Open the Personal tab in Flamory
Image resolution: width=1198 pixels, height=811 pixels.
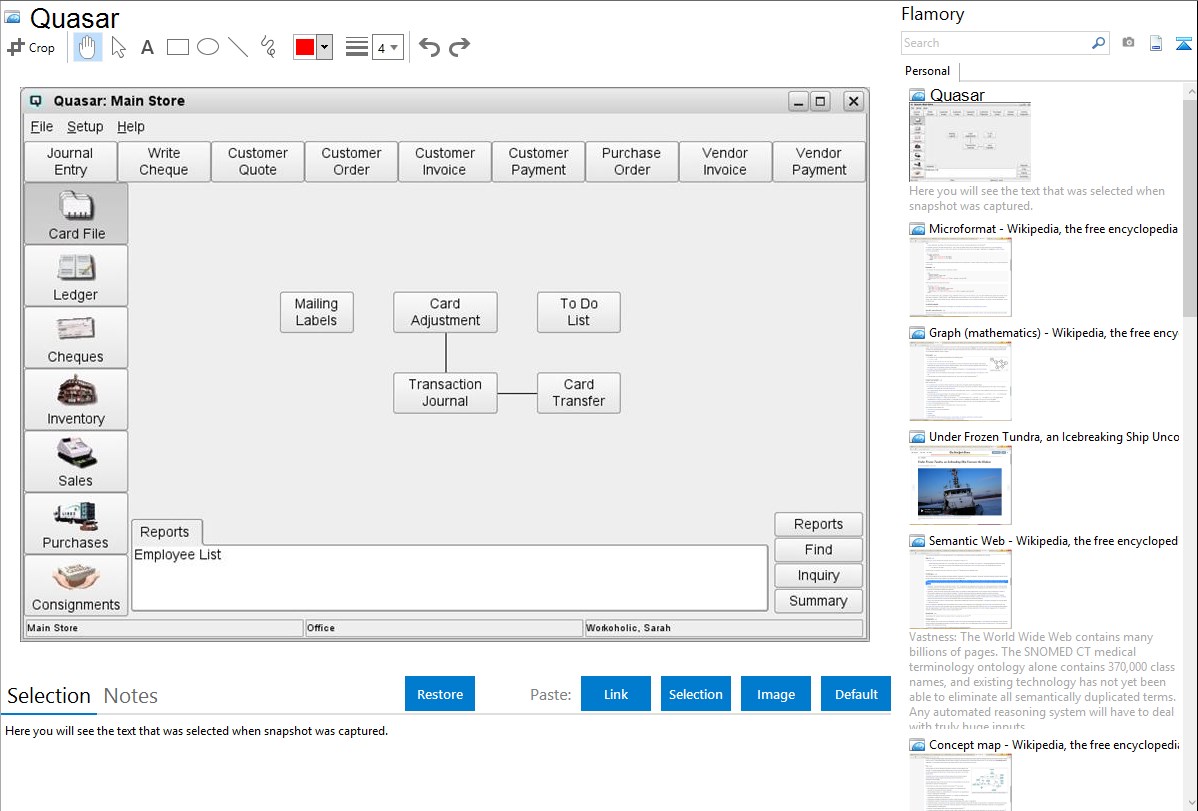(x=927, y=71)
